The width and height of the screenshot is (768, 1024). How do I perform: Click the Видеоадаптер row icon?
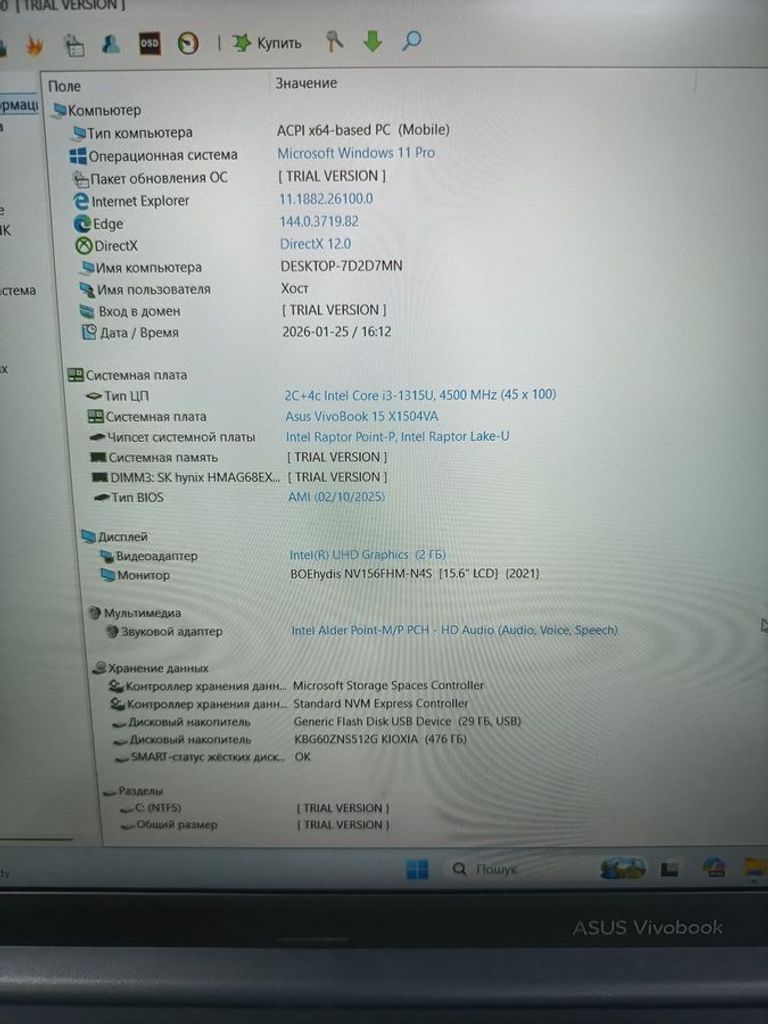pos(106,556)
